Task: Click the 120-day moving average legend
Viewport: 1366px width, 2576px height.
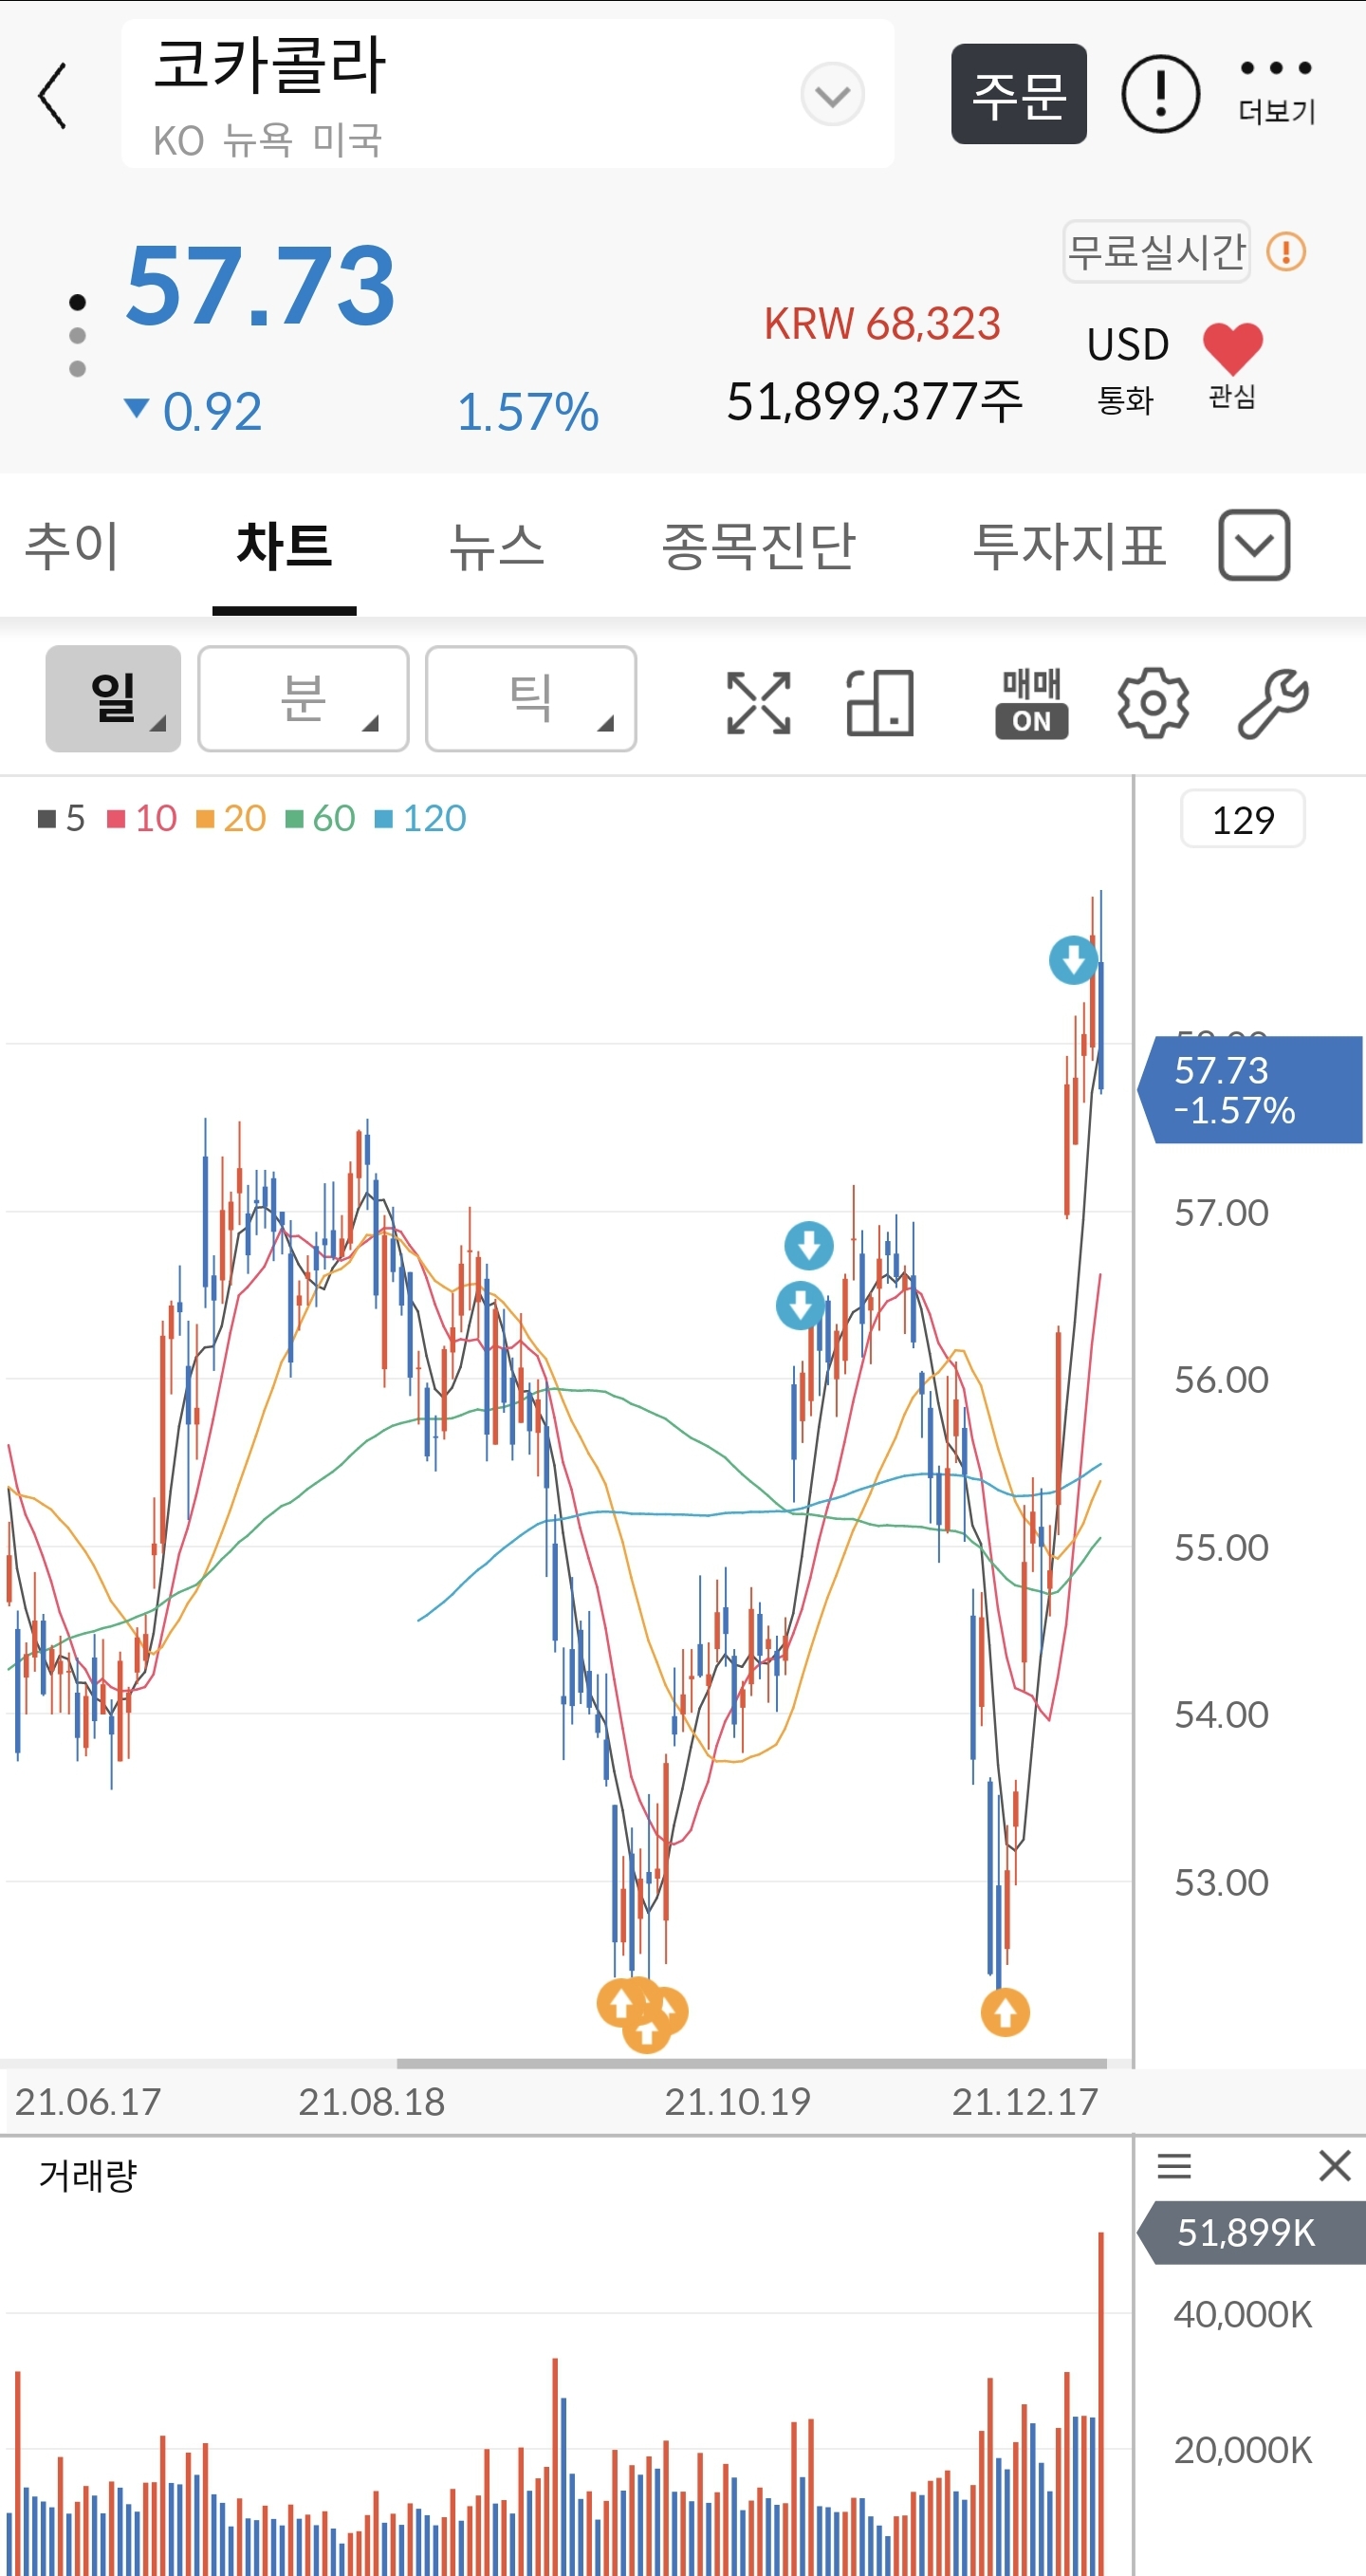Action: click(420, 818)
